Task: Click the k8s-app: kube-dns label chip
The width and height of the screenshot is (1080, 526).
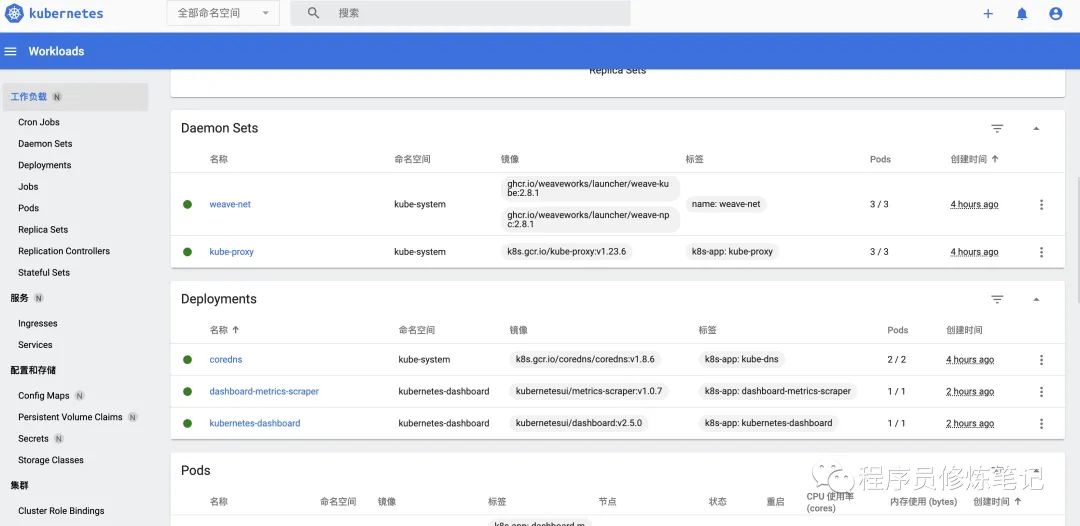Action: (x=742, y=359)
